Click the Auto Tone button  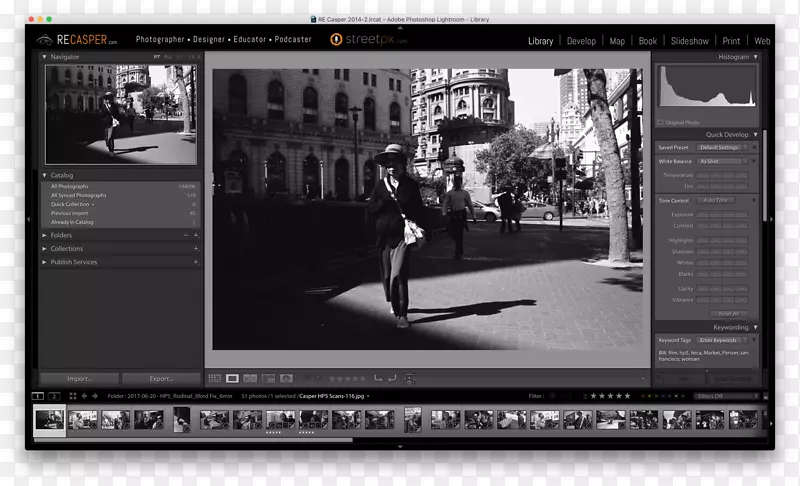coord(715,200)
